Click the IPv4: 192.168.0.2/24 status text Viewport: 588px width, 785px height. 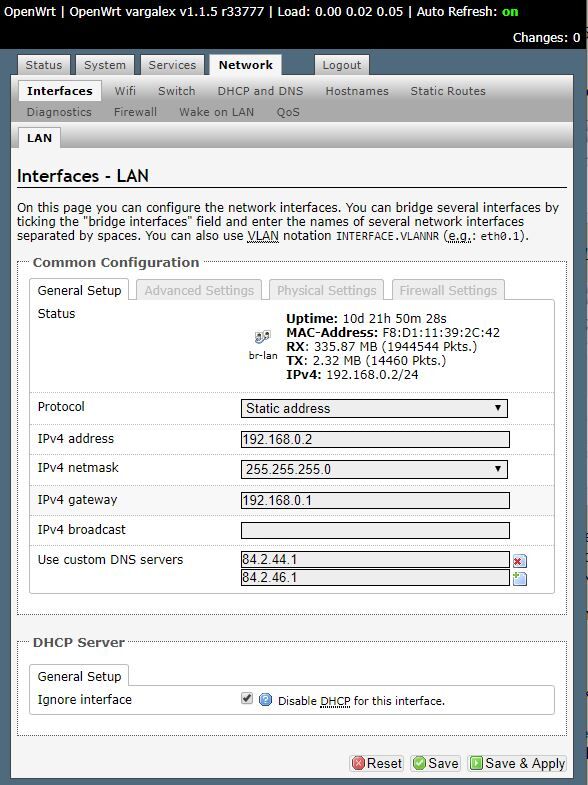pyautogui.click(x=352, y=374)
